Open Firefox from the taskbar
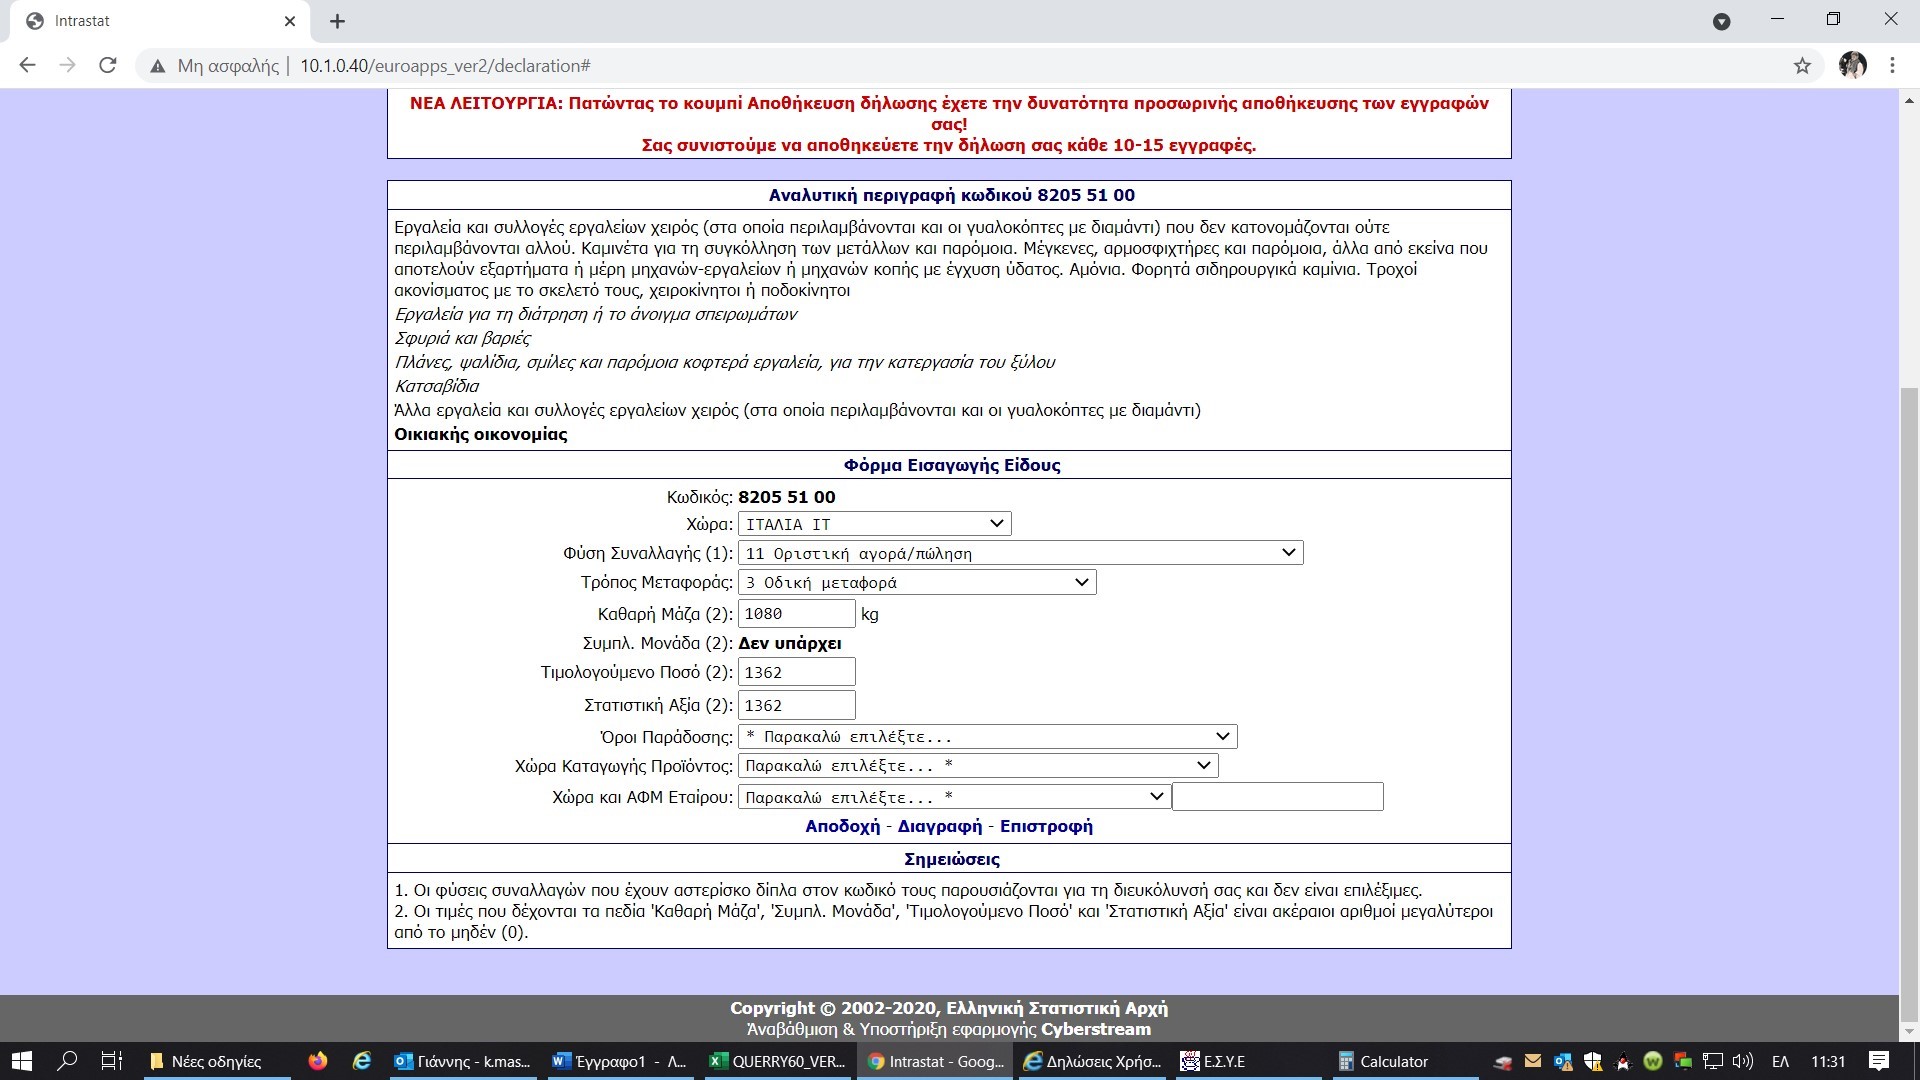Screen dimensions: 1920x1080 click(x=318, y=1061)
